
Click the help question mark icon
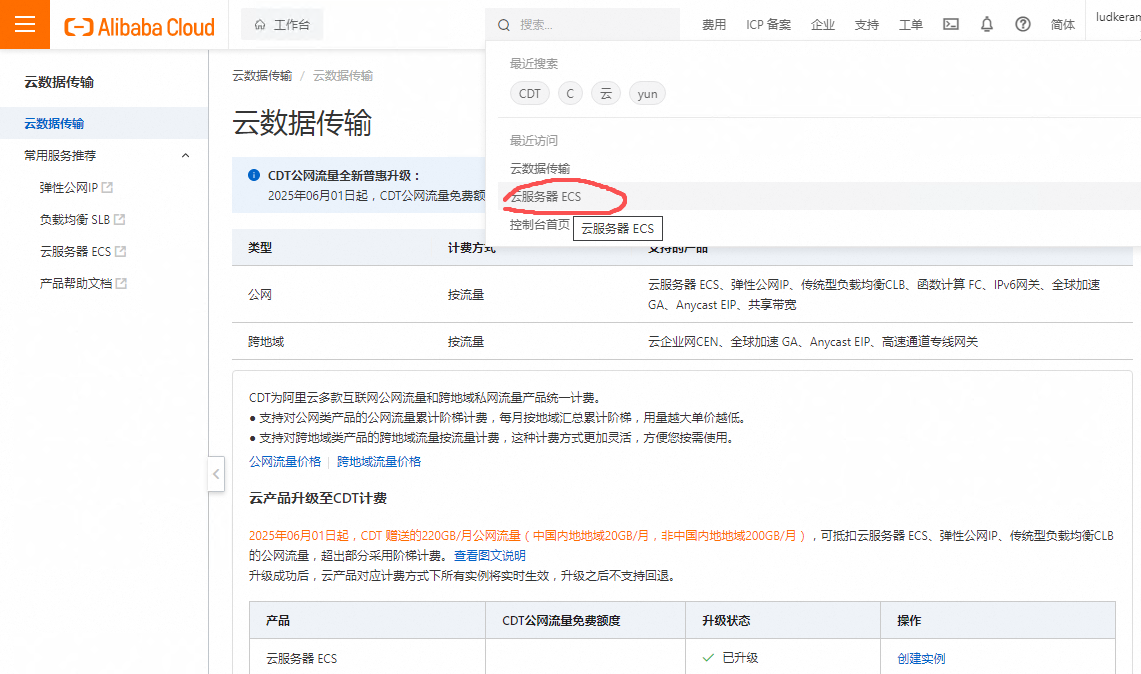(1022, 25)
